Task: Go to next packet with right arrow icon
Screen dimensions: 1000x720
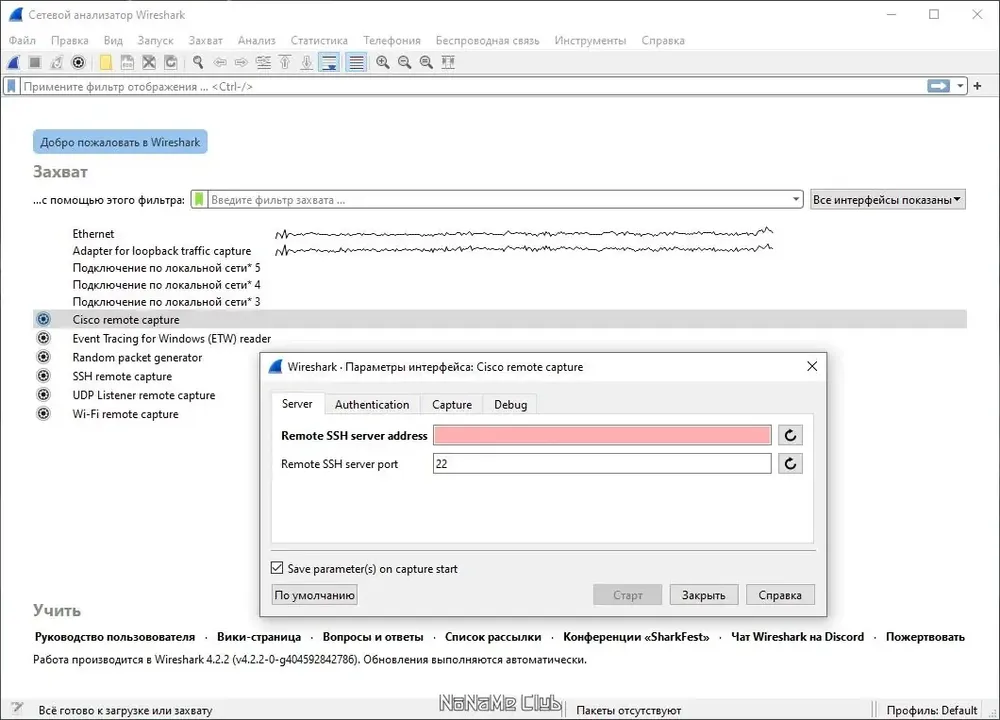Action: coord(241,62)
